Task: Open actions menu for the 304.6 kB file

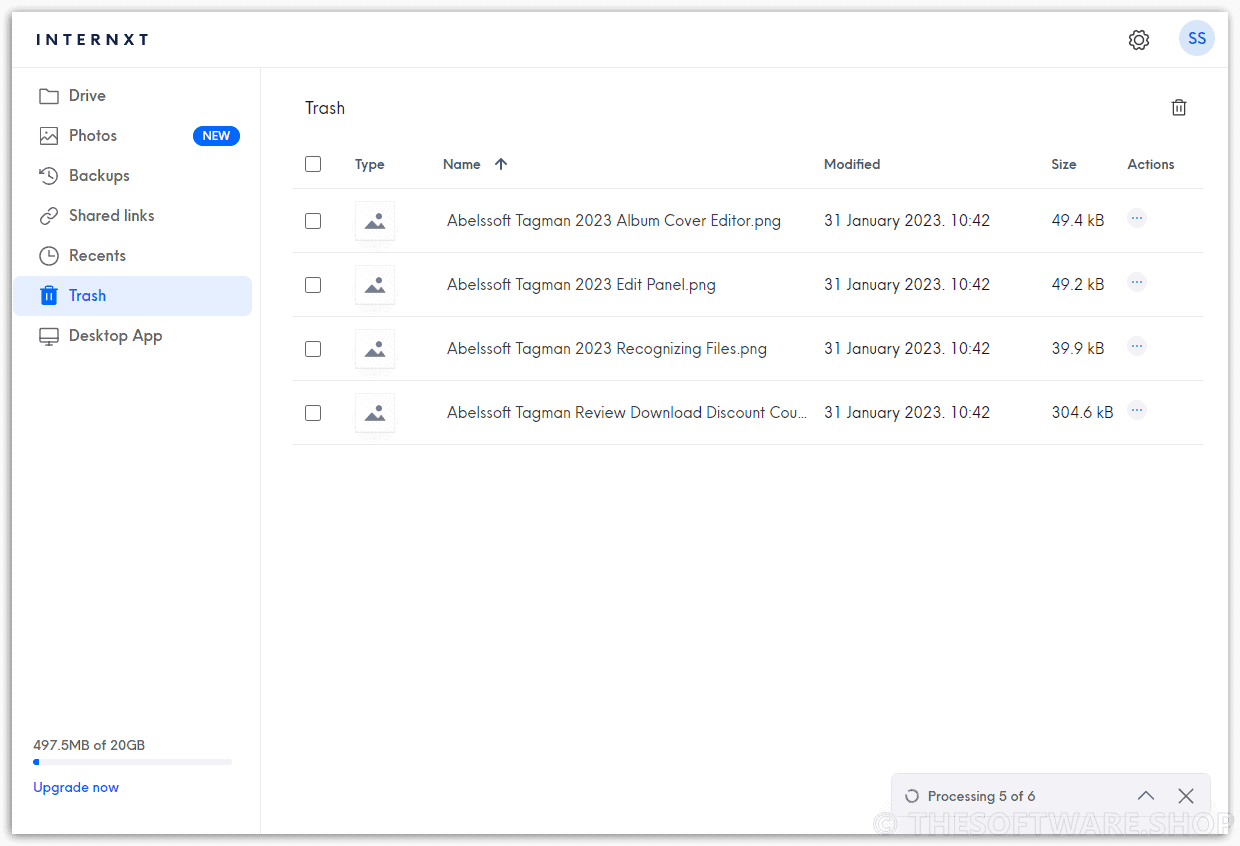Action: (x=1137, y=410)
